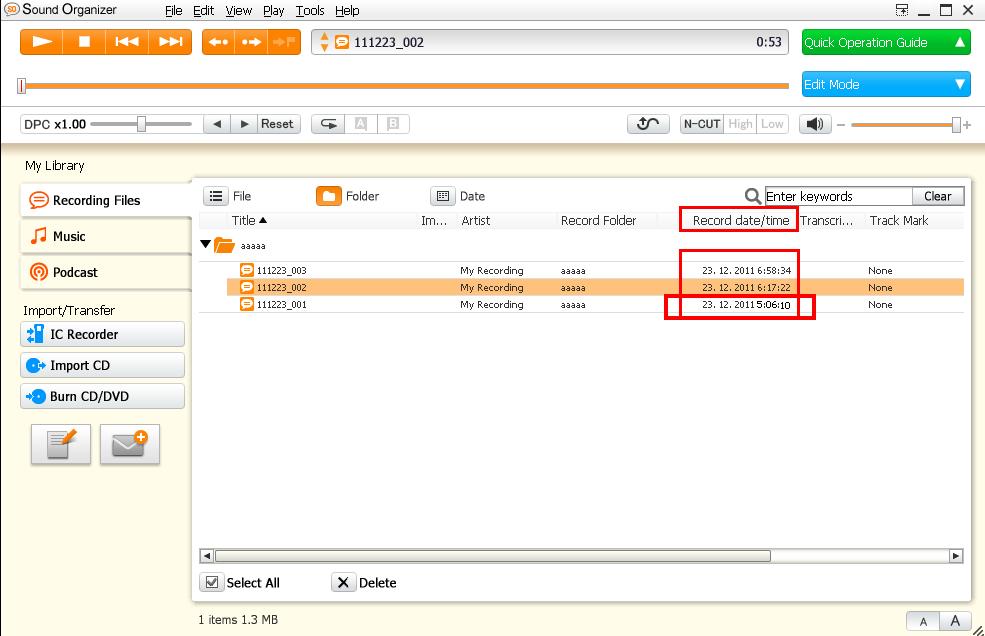Adjust the DPC speed slider handle

(141, 124)
